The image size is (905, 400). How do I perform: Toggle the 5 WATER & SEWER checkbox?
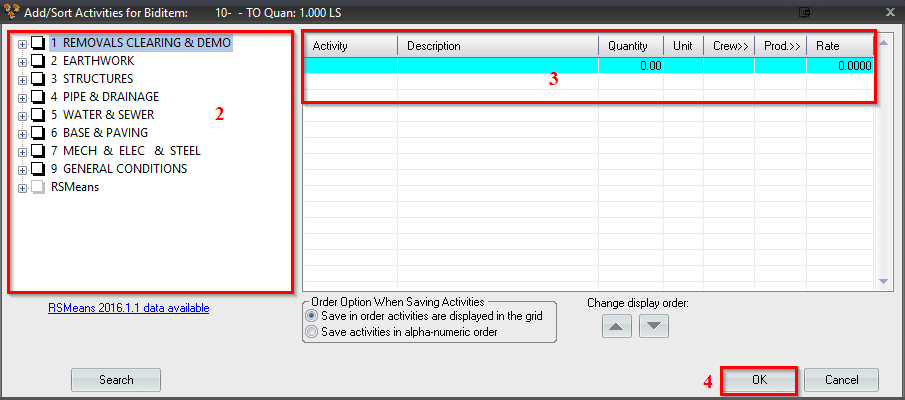[x=38, y=115]
